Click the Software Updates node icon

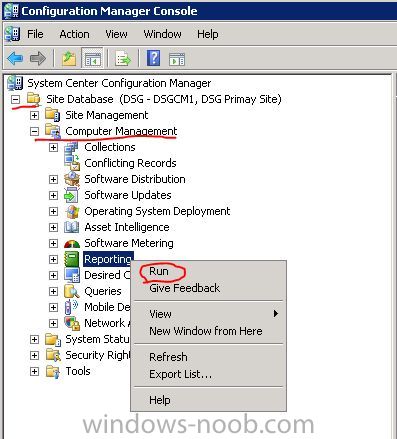[x=72, y=195]
